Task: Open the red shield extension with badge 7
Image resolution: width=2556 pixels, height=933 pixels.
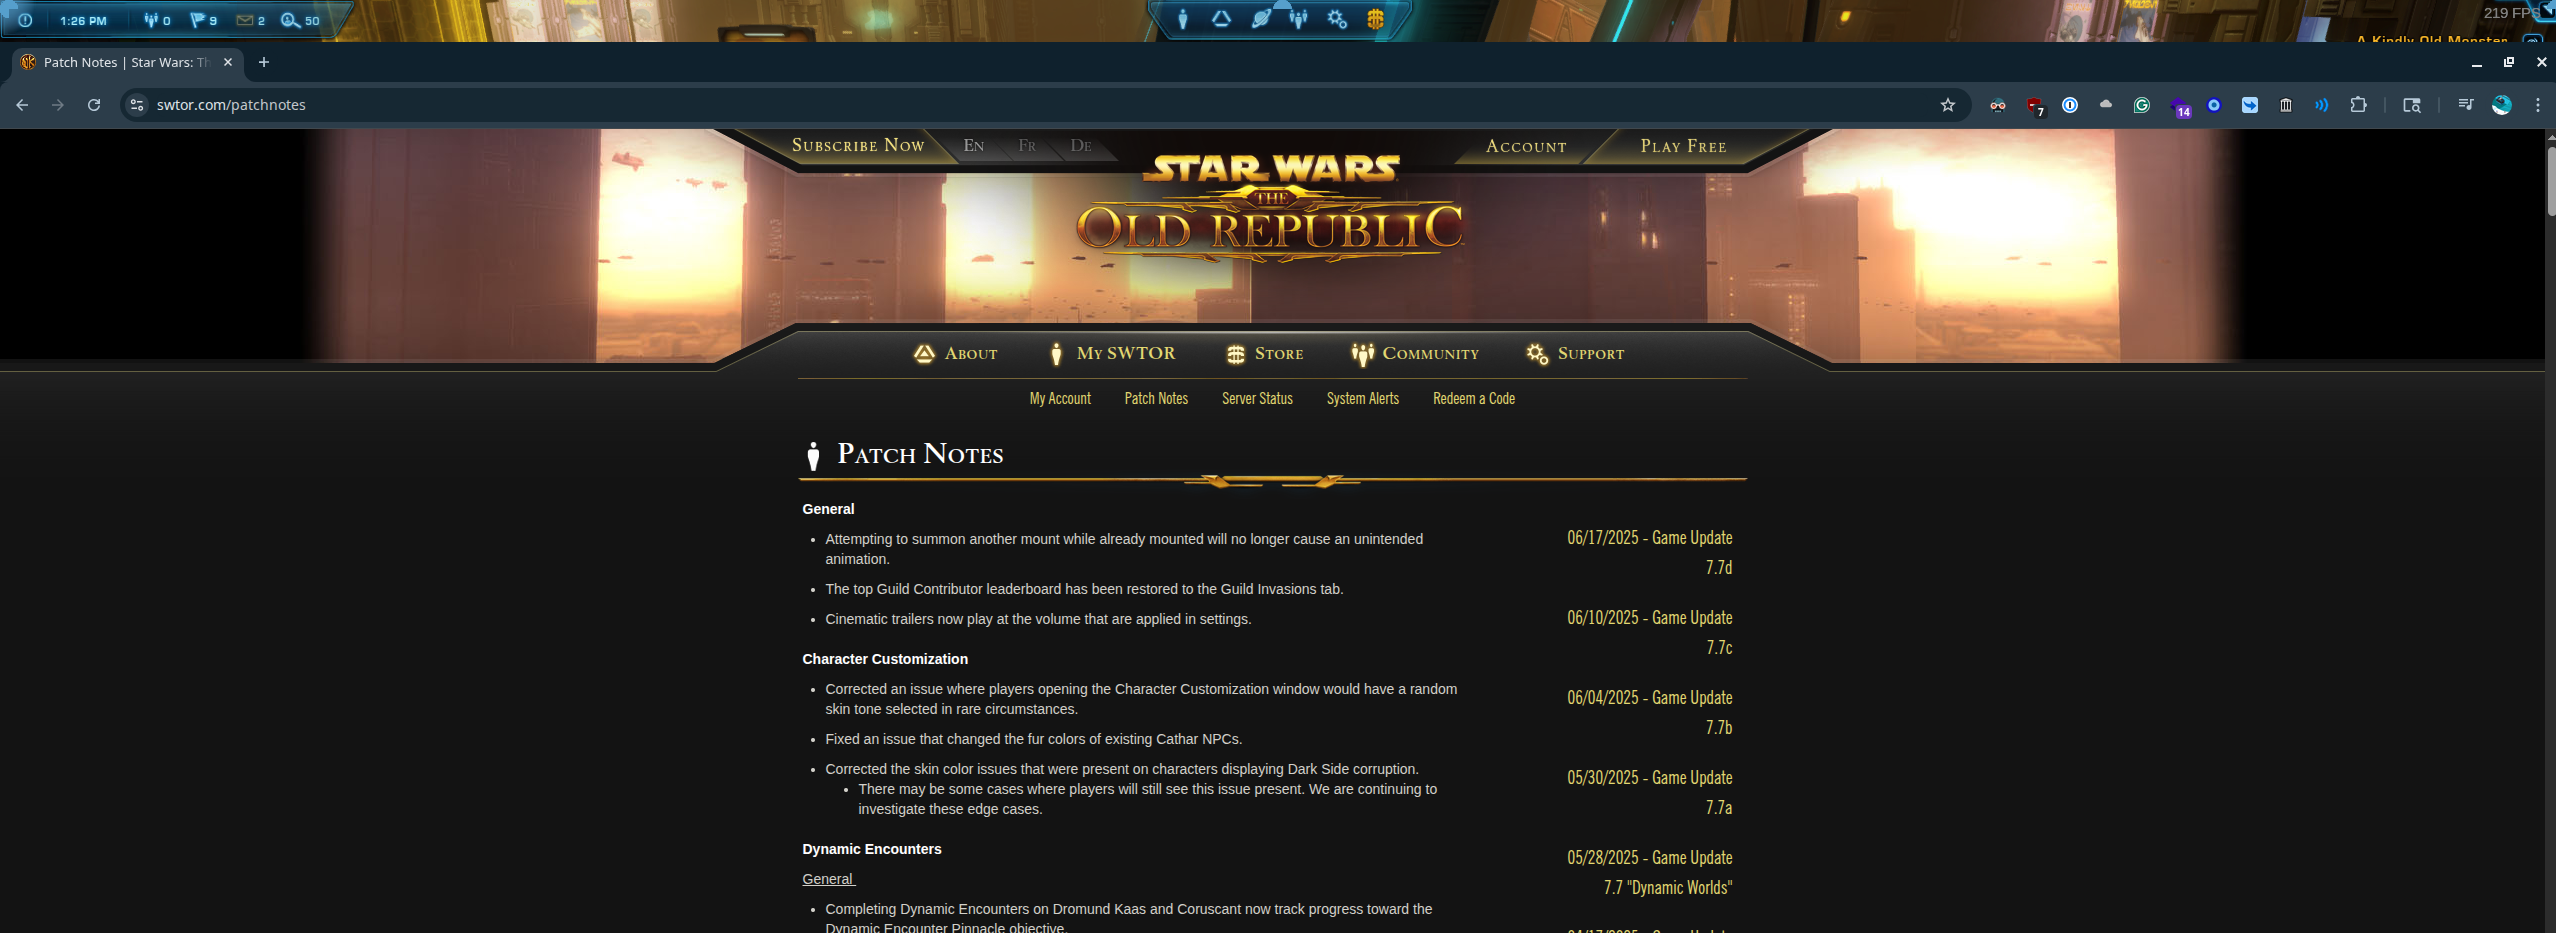Action: (2034, 105)
